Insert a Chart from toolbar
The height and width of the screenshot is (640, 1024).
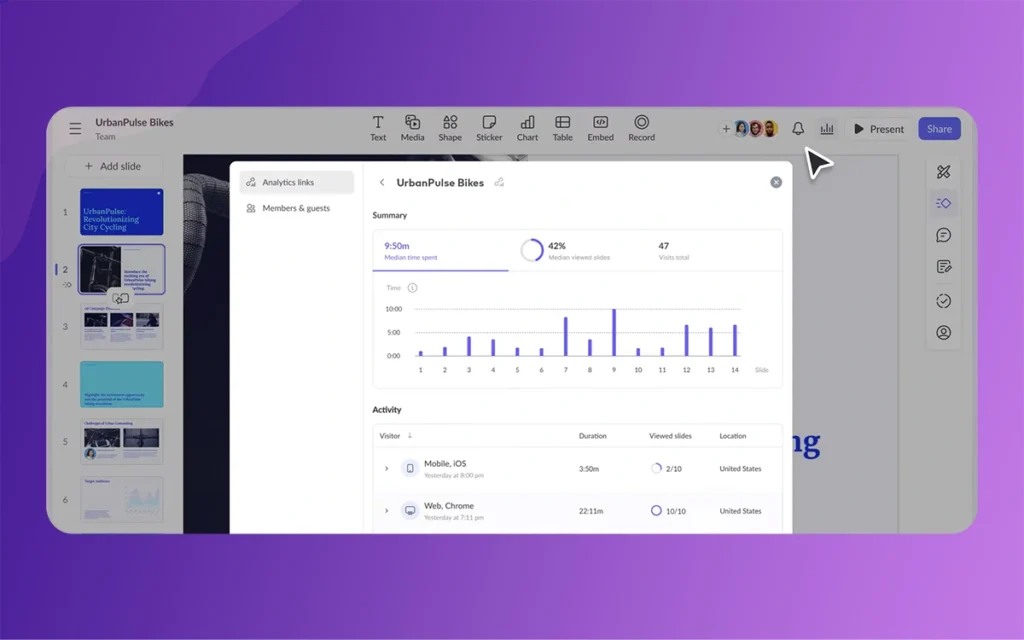point(527,128)
